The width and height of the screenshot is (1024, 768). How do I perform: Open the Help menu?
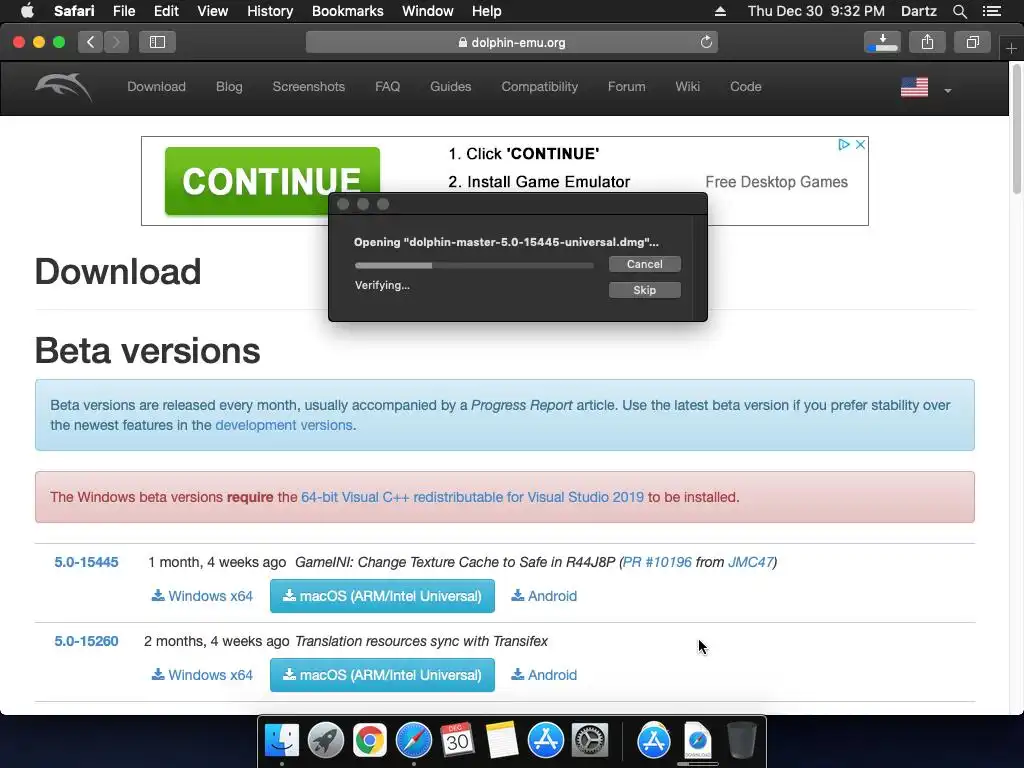(487, 11)
